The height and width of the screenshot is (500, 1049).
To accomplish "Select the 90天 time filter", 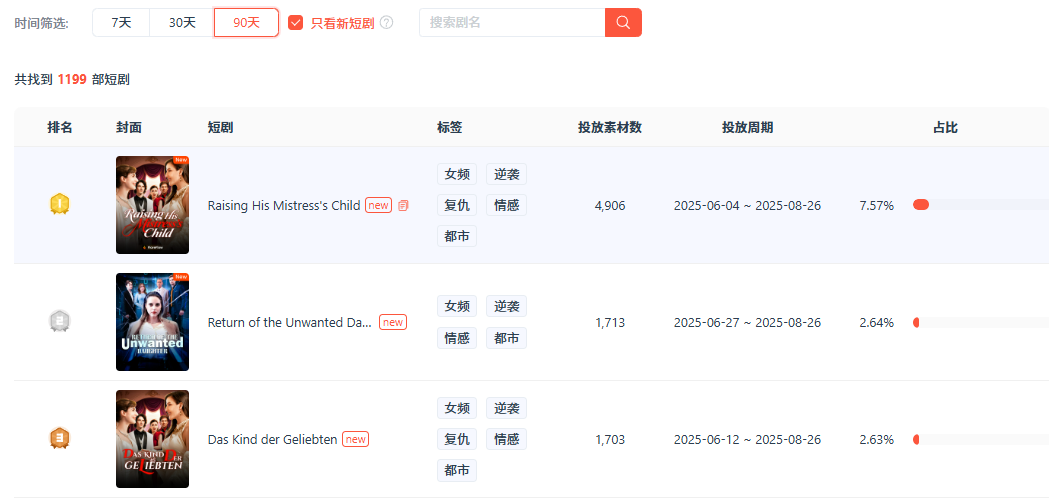I will pos(246,22).
